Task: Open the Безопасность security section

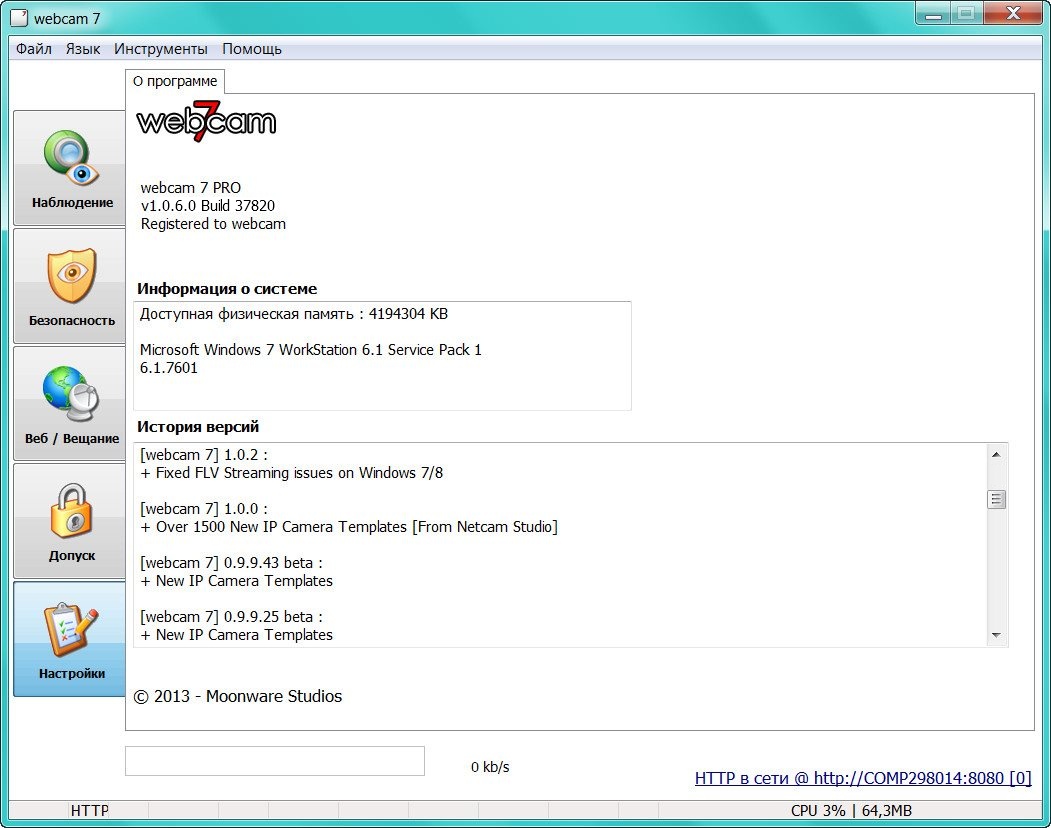Action: 70,286
